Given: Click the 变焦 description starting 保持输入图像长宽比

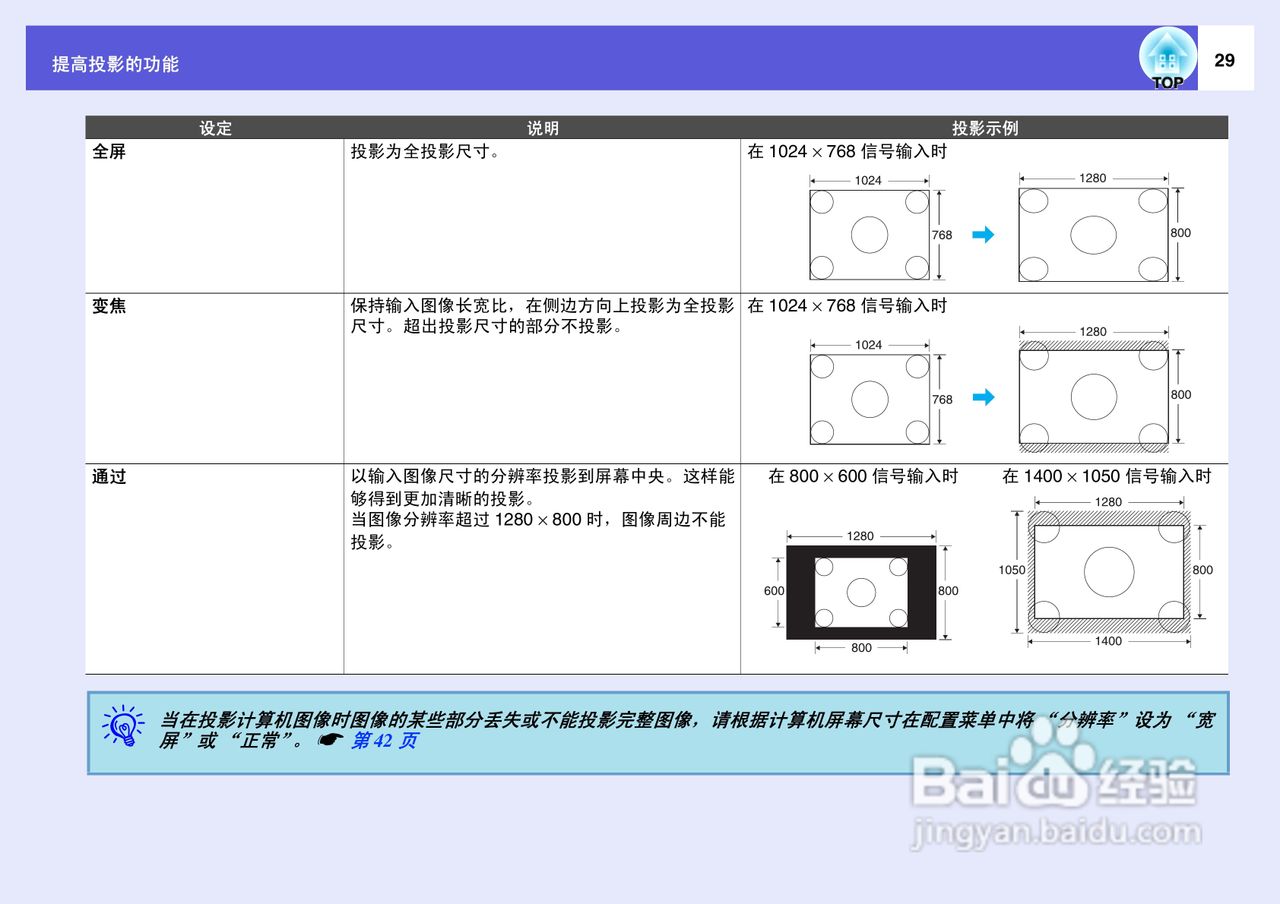Looking at the screenshot, I should pos(542,316).
